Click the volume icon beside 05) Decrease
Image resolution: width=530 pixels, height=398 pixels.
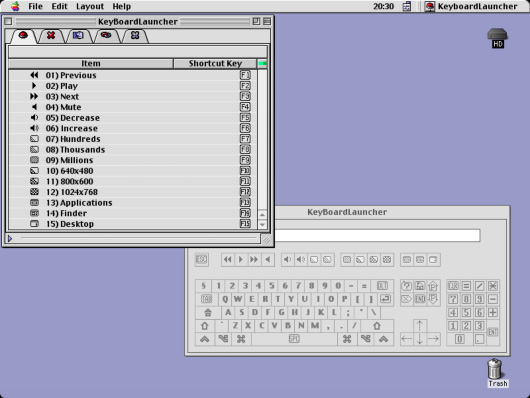(34, 117)
